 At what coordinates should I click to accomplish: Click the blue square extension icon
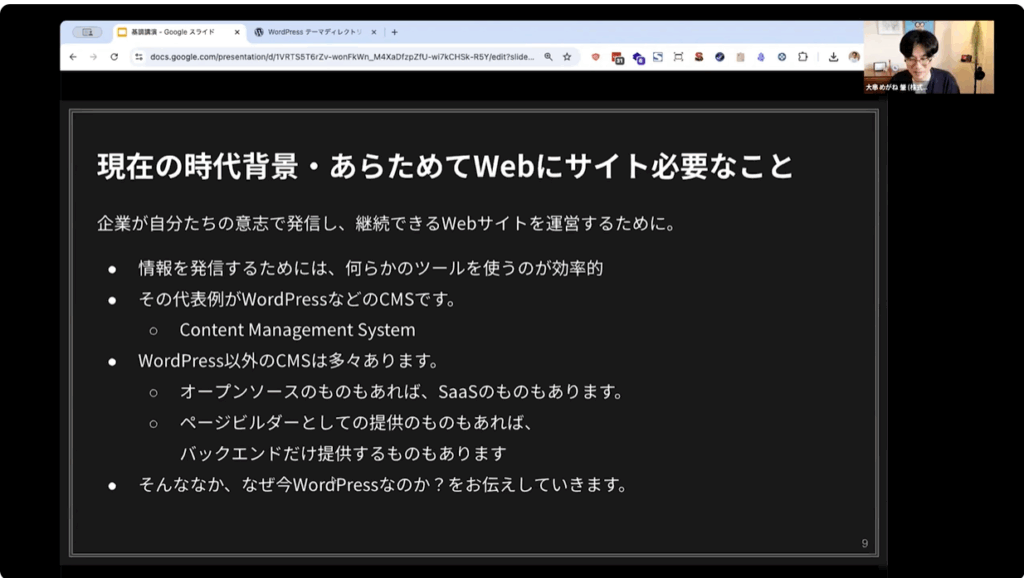(658, 57)
